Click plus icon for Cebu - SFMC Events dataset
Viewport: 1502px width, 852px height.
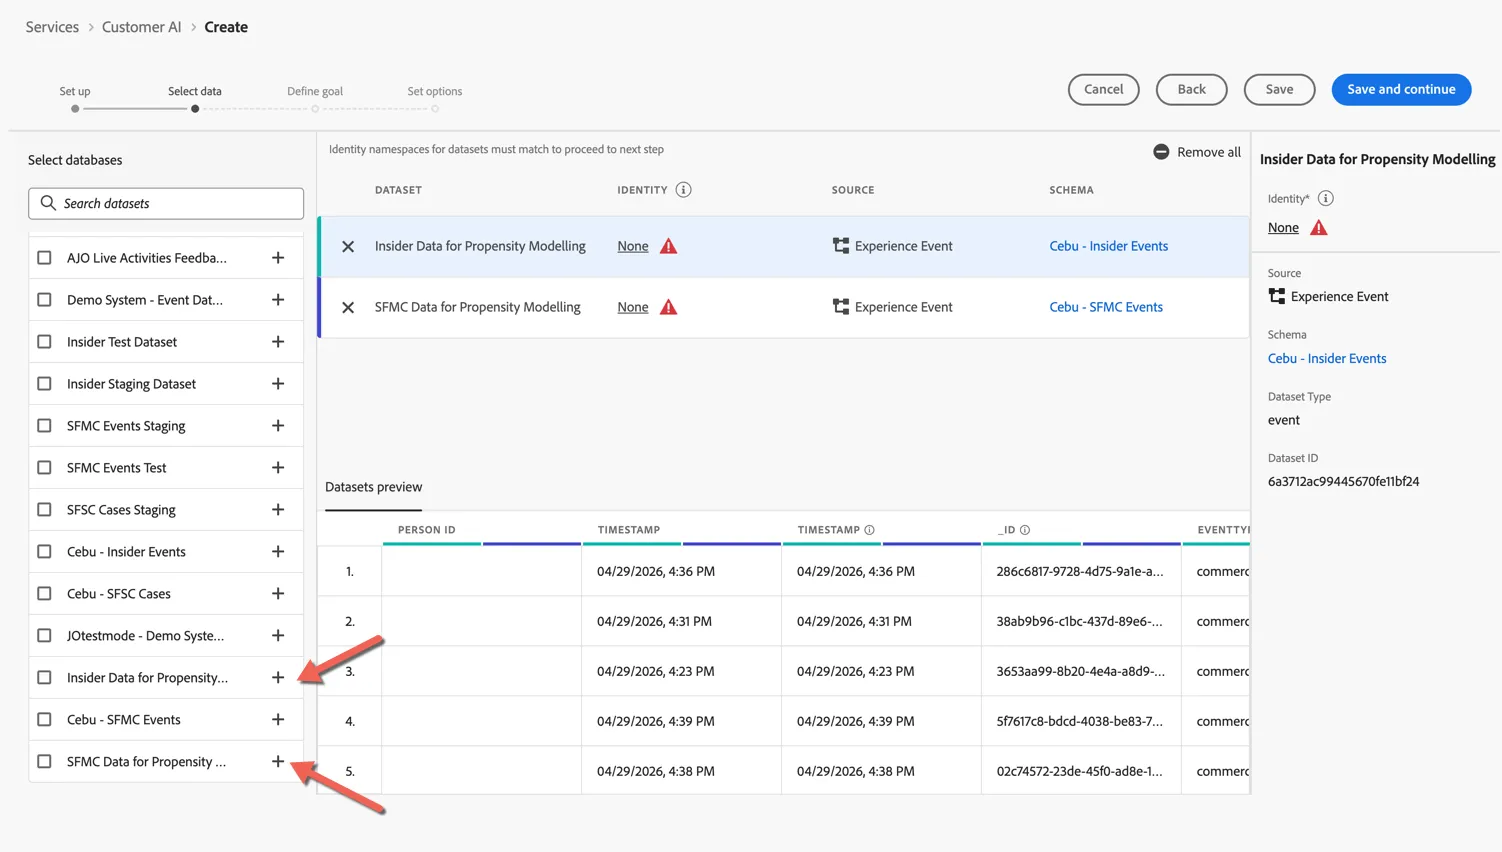click(278, 720)
